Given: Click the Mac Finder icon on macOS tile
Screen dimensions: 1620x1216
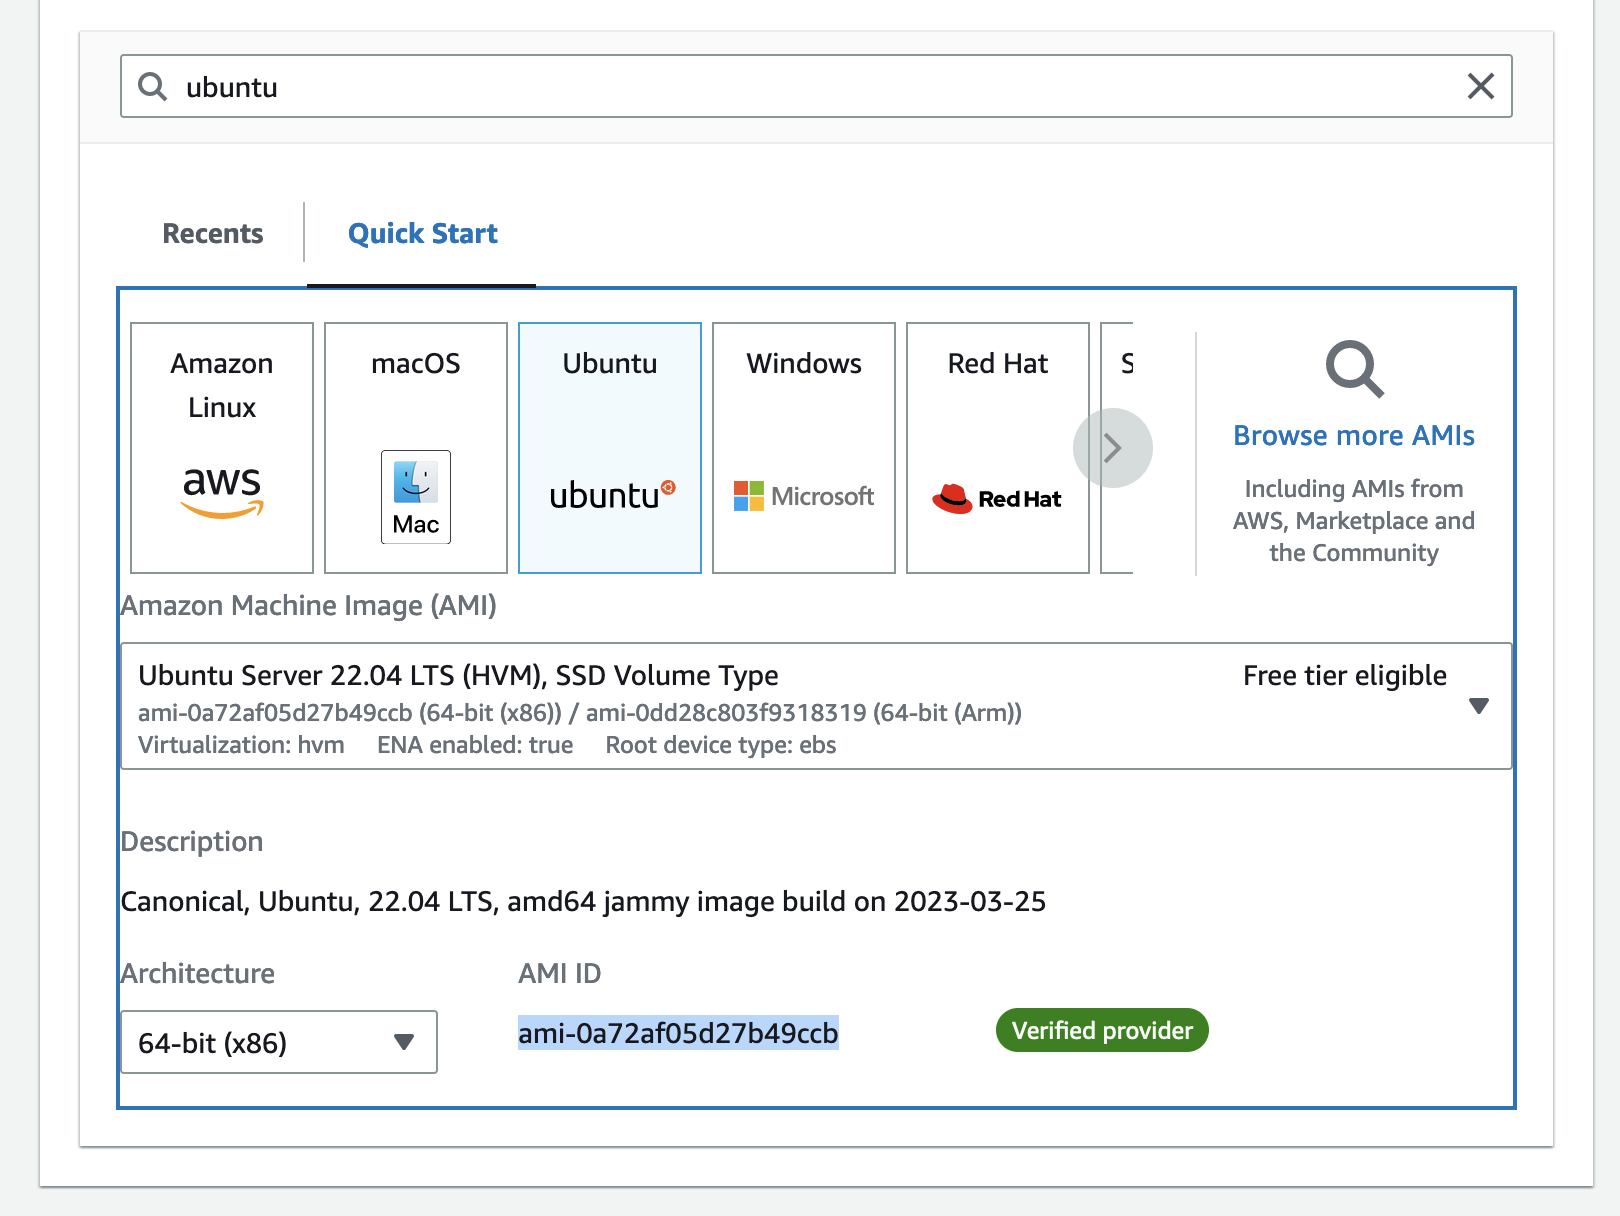Looking at the screenshot, I should click(x=416, y=497).
